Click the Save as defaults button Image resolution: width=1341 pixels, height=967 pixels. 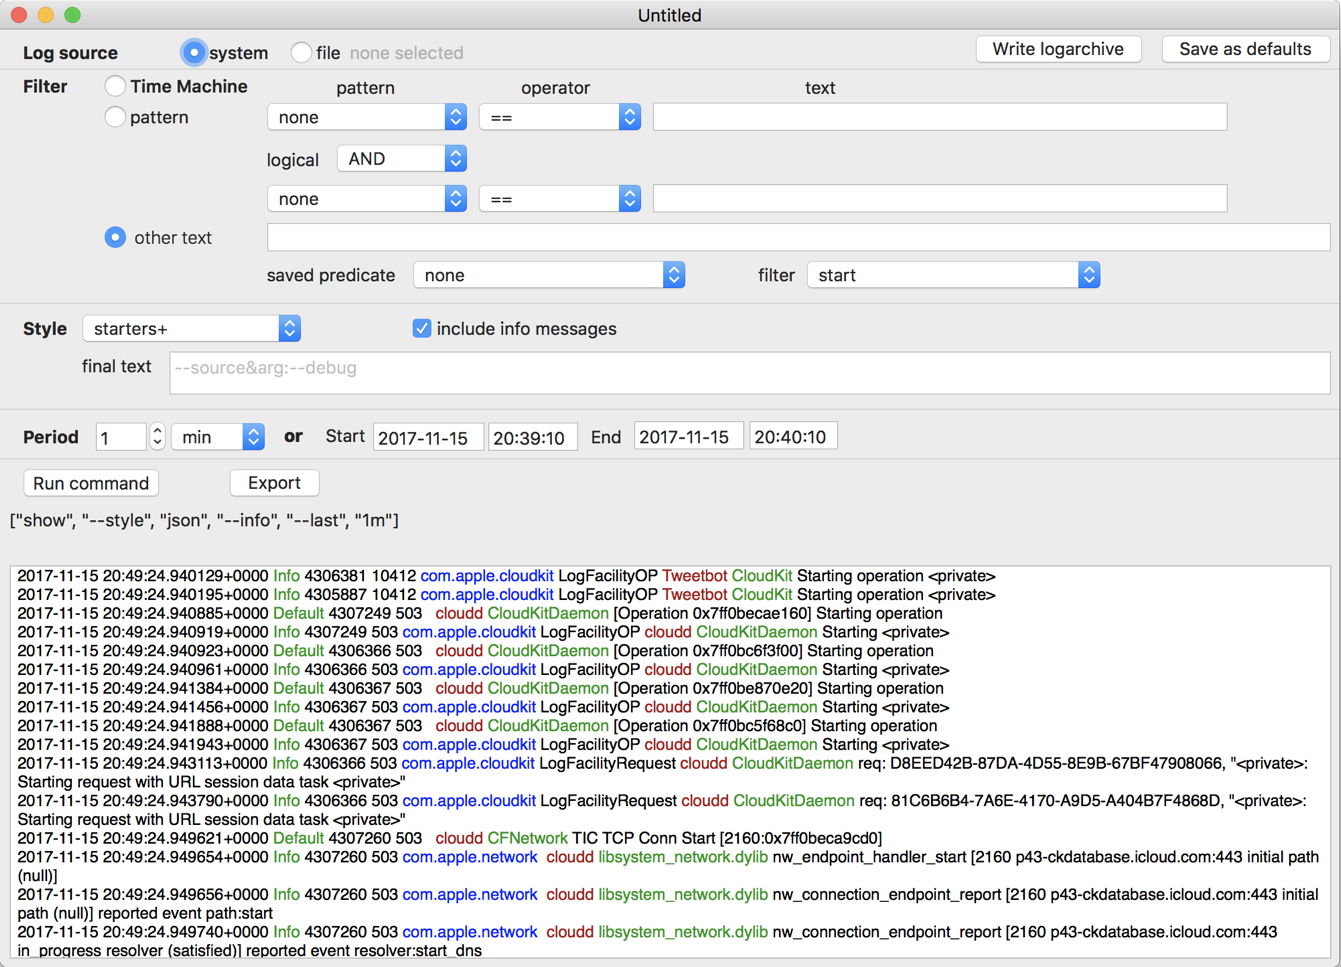1245,49
